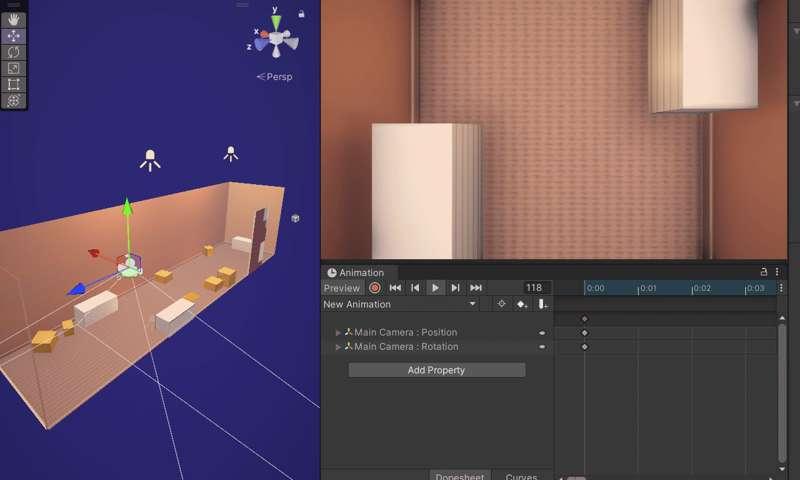Click the Add Property button

point(437,370)
